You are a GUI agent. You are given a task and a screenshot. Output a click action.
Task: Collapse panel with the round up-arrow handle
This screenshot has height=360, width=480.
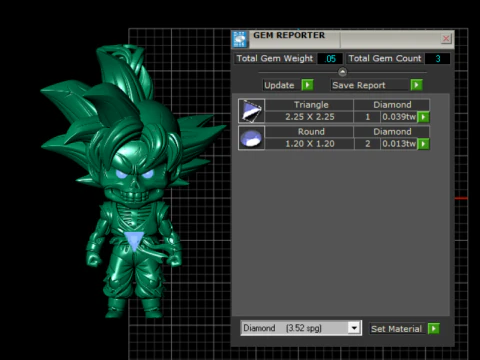(342, 72)
